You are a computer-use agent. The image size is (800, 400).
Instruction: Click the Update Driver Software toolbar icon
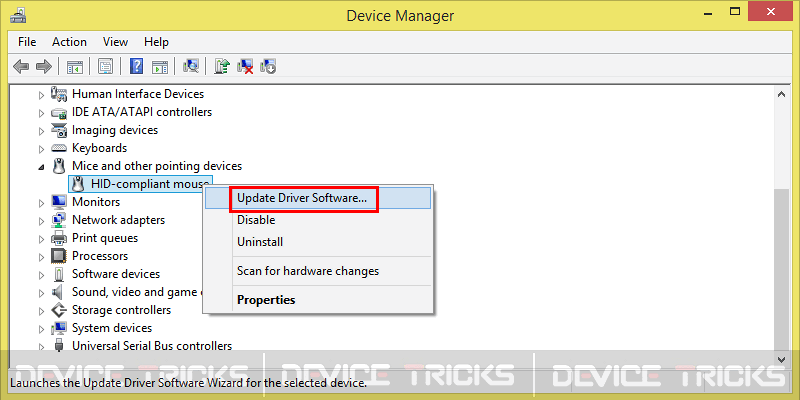click(x=223, y=67)
